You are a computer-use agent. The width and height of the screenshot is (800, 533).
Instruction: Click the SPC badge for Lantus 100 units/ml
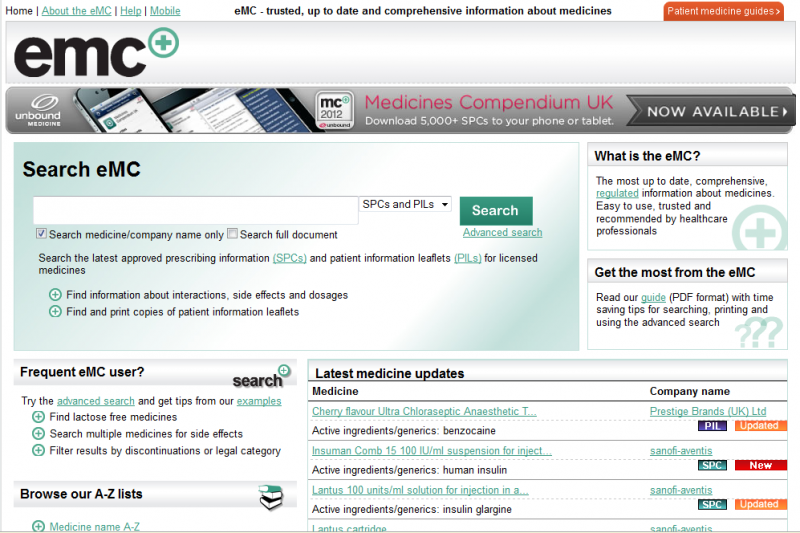[x=712, y=504]
